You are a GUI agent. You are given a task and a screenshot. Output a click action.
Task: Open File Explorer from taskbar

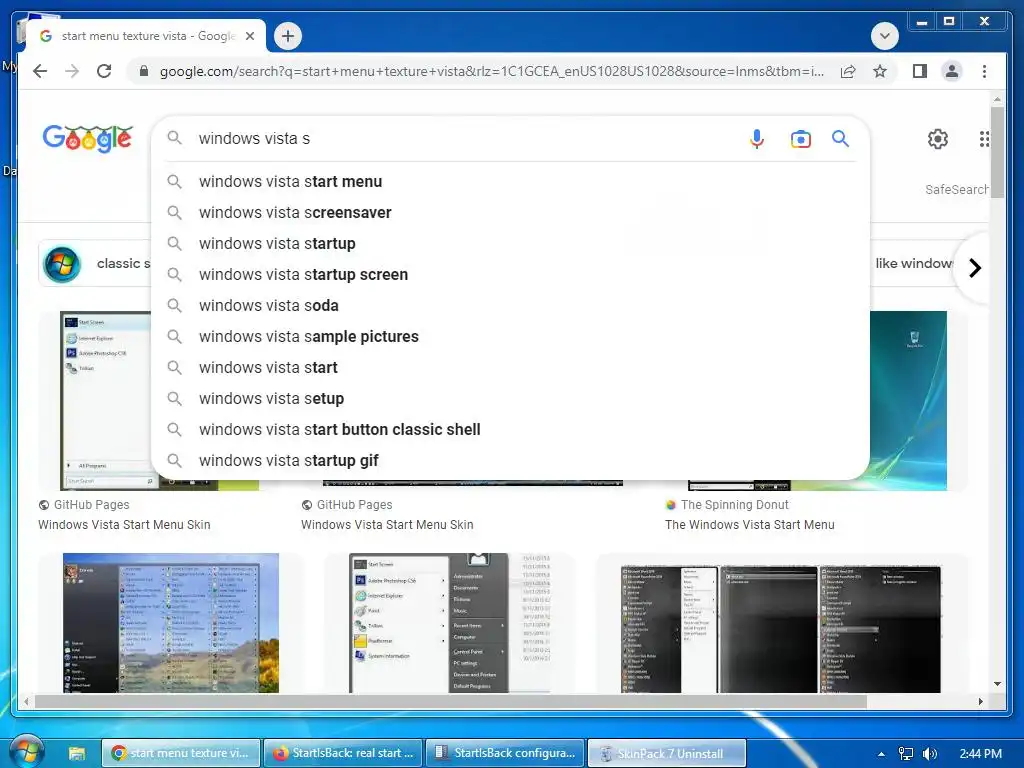click(77, 753)
